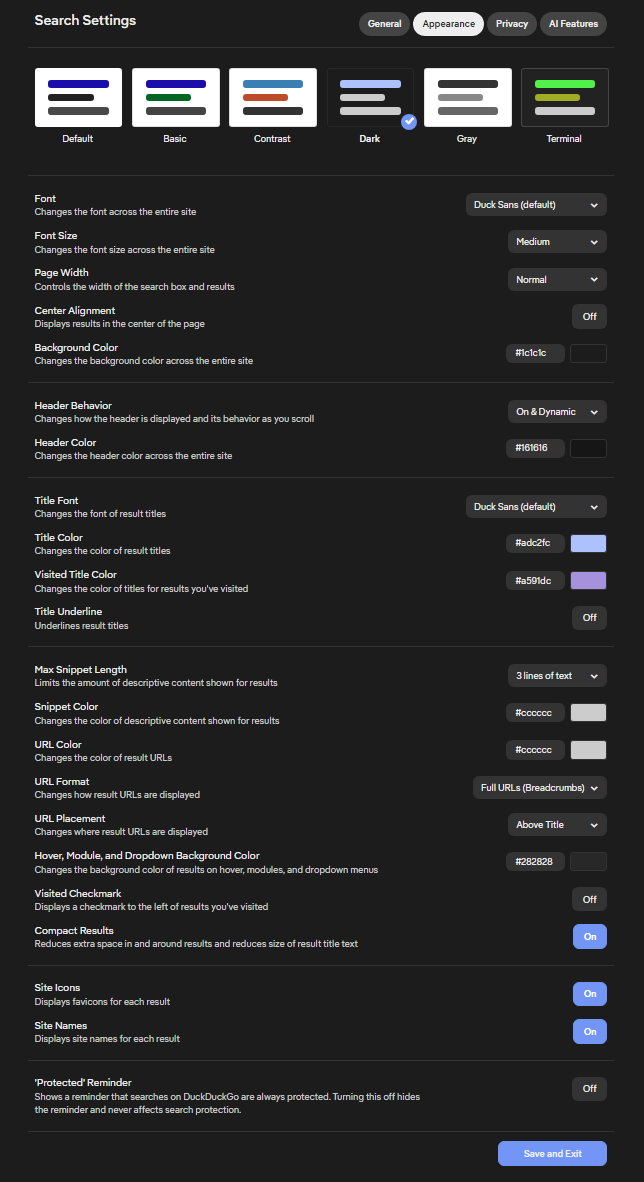Choose the Basic theme preview
Image resolution: width=644 pixels, height=1182 pixels.
tap(175, 98)
